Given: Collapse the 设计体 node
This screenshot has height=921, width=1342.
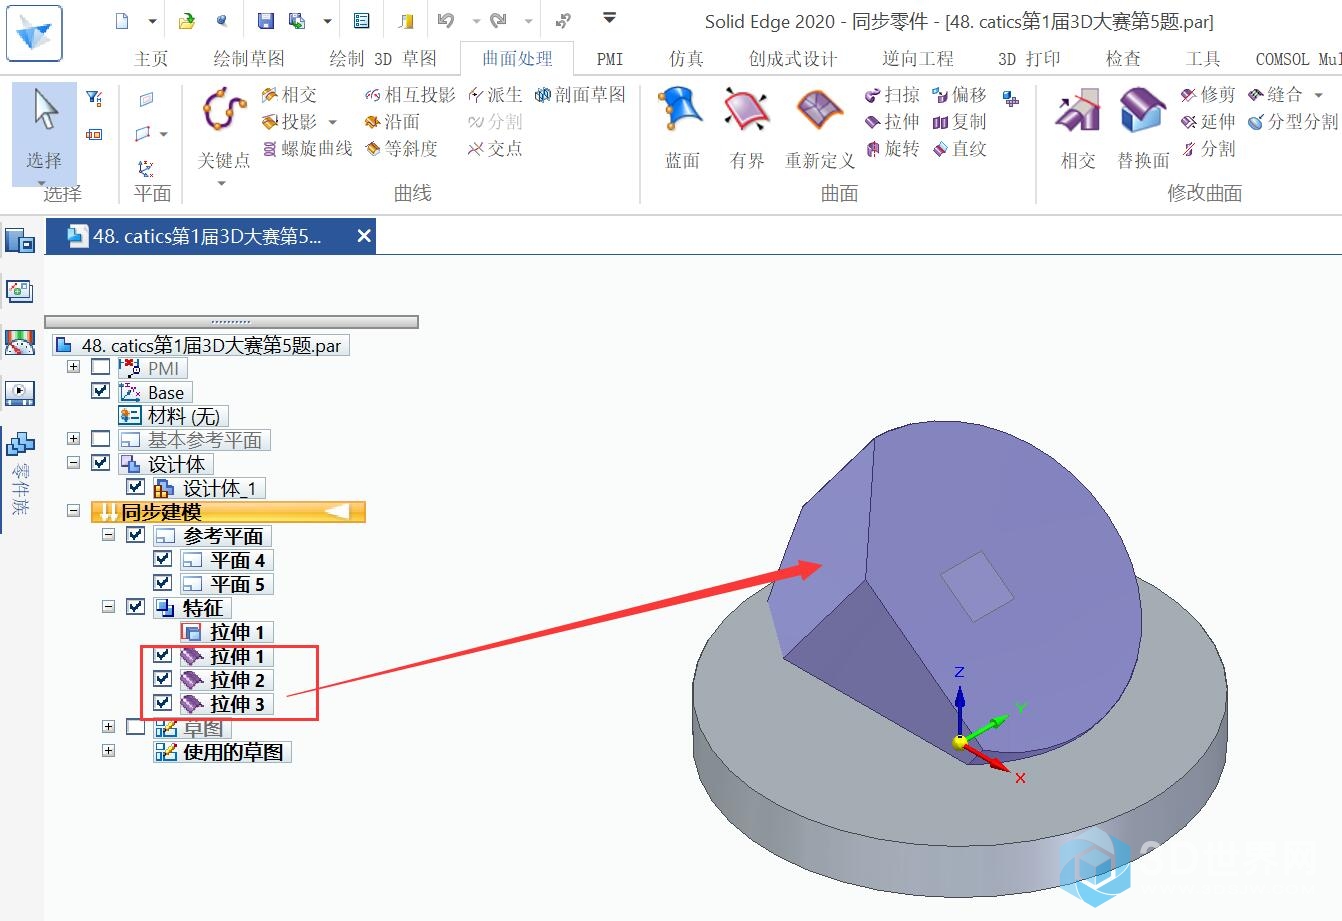Looking at the screenshot, I should point(73,463).
